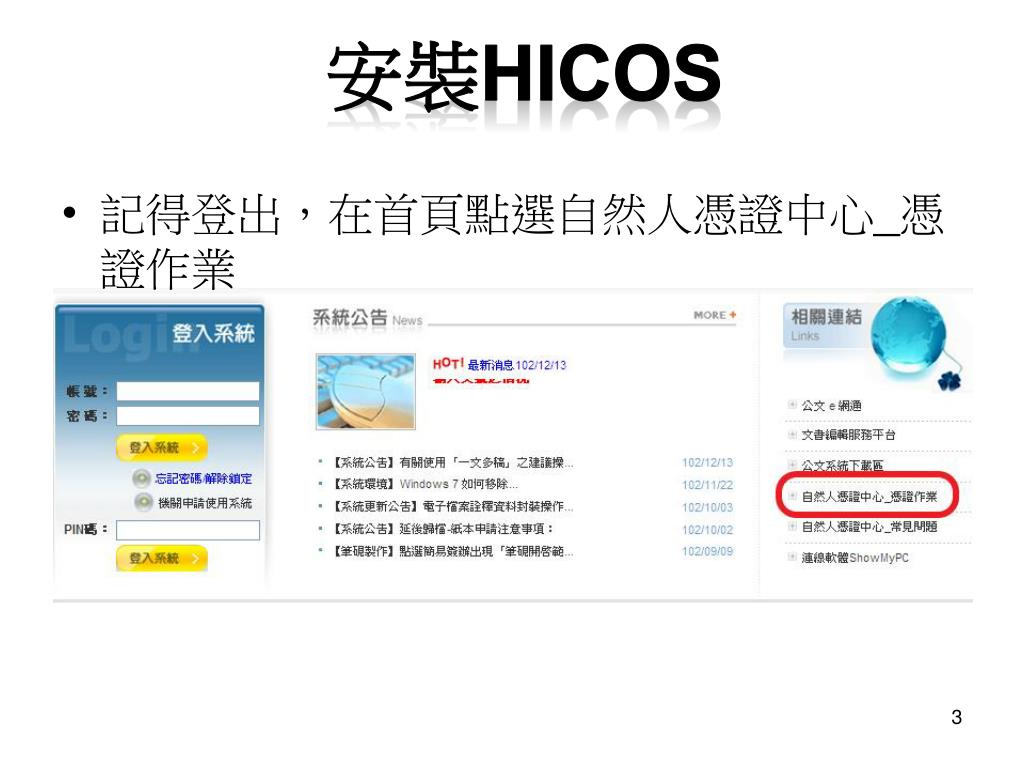This screenshot has height=768, width=1024.
Task: Click the 系統公告 News heading
Action: point(368,319)
